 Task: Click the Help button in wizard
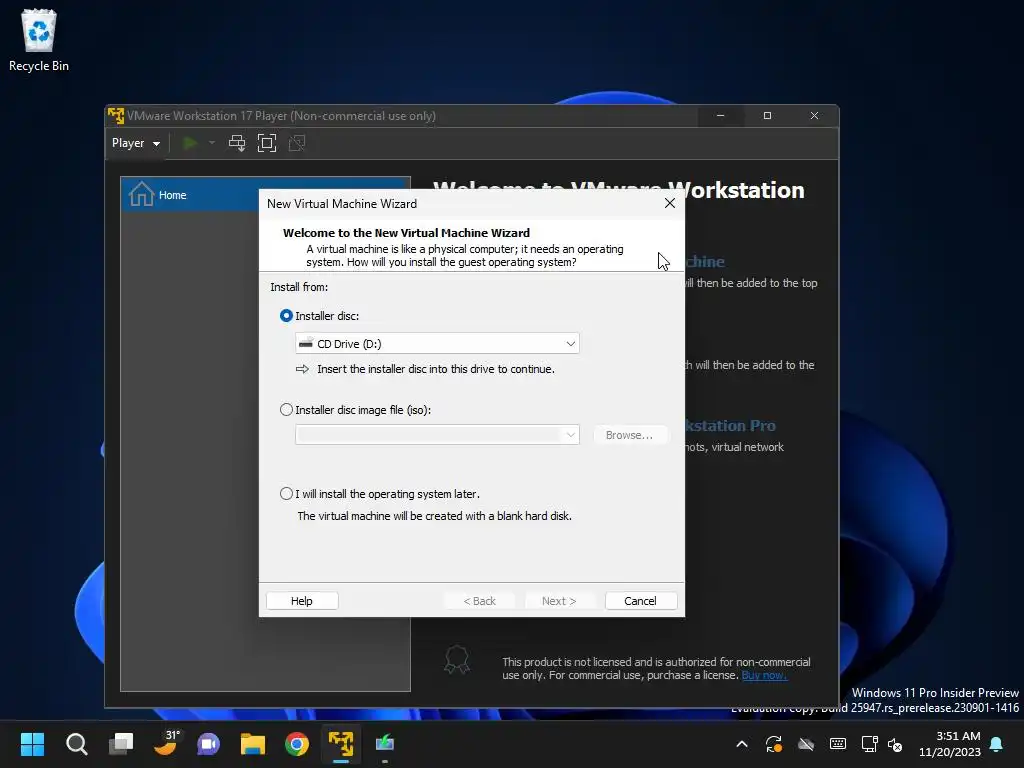302,601
